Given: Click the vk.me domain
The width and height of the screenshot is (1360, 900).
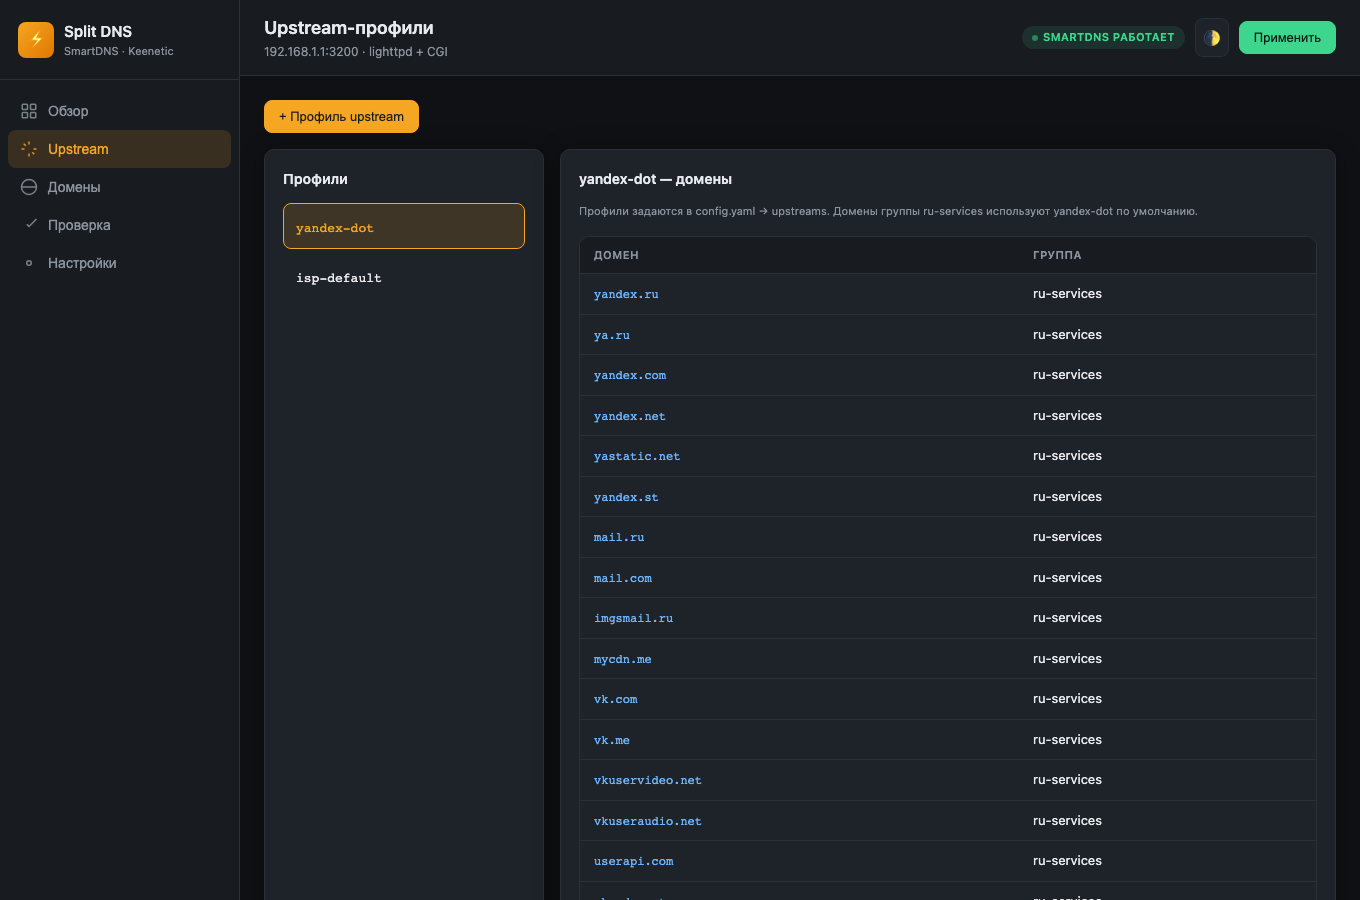Looking at the screenshot, I should [612, 740].
